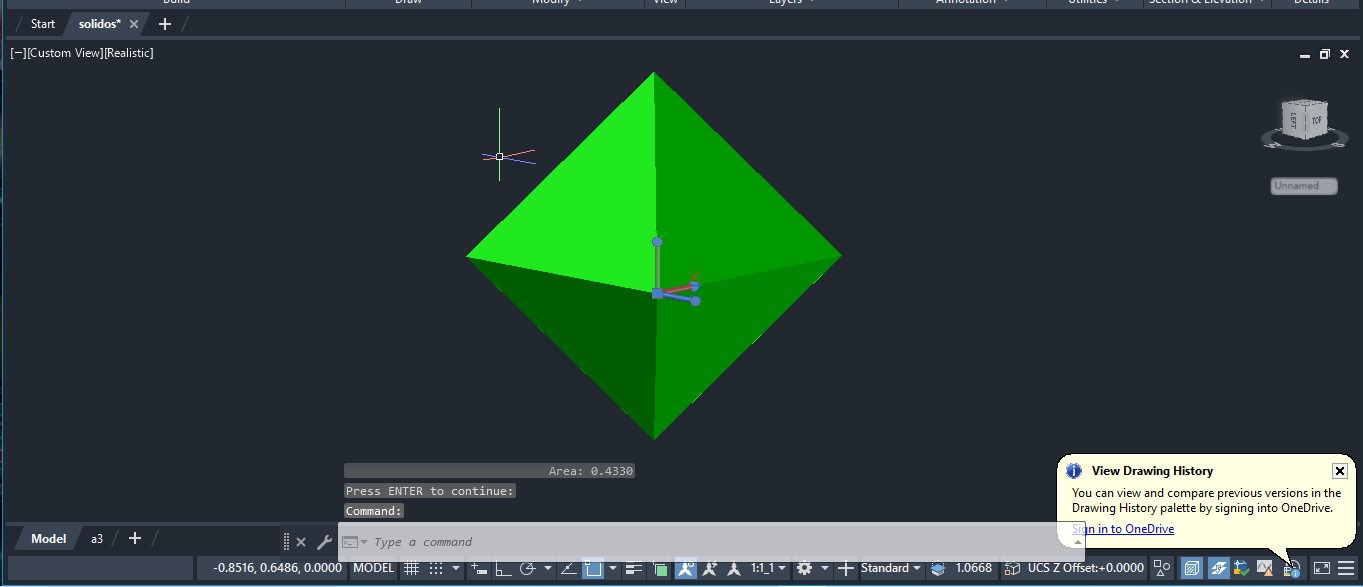The height and width of the screenshot is (587, 1363).
Task: Toggle transparency green square icon
Action: tap(660, 569)
